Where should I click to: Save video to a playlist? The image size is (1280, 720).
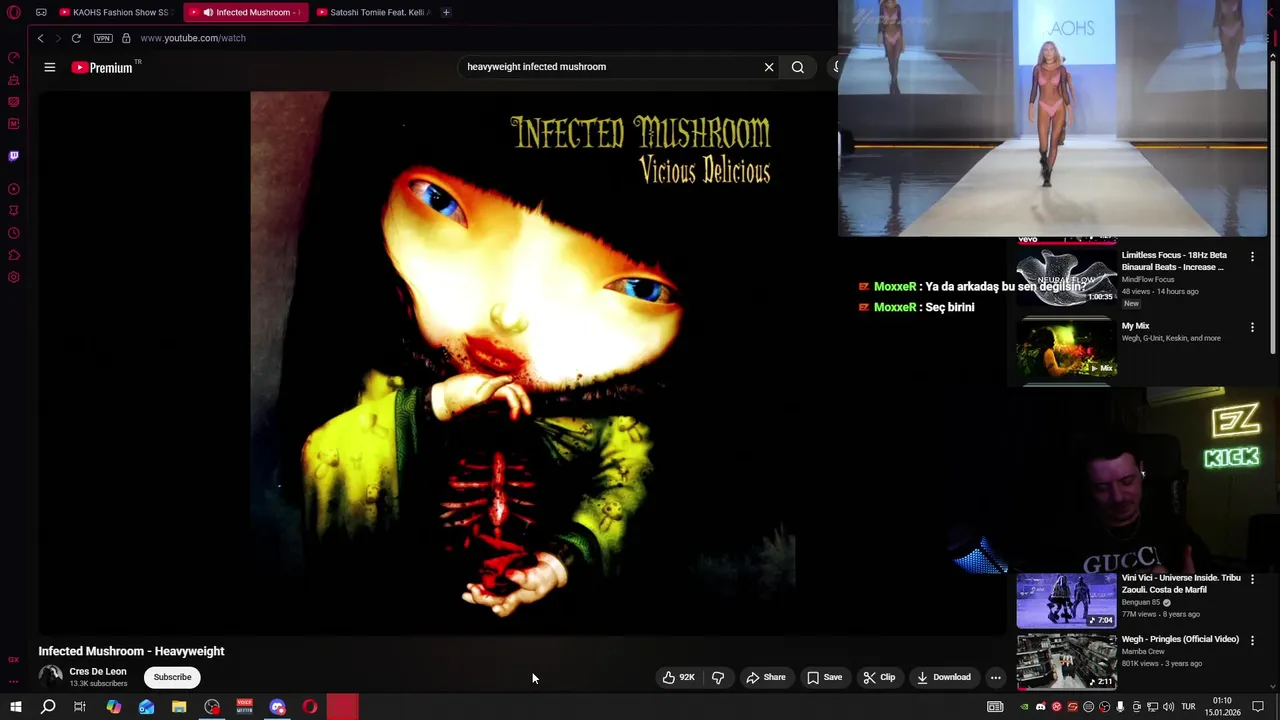tap(825, 677)
